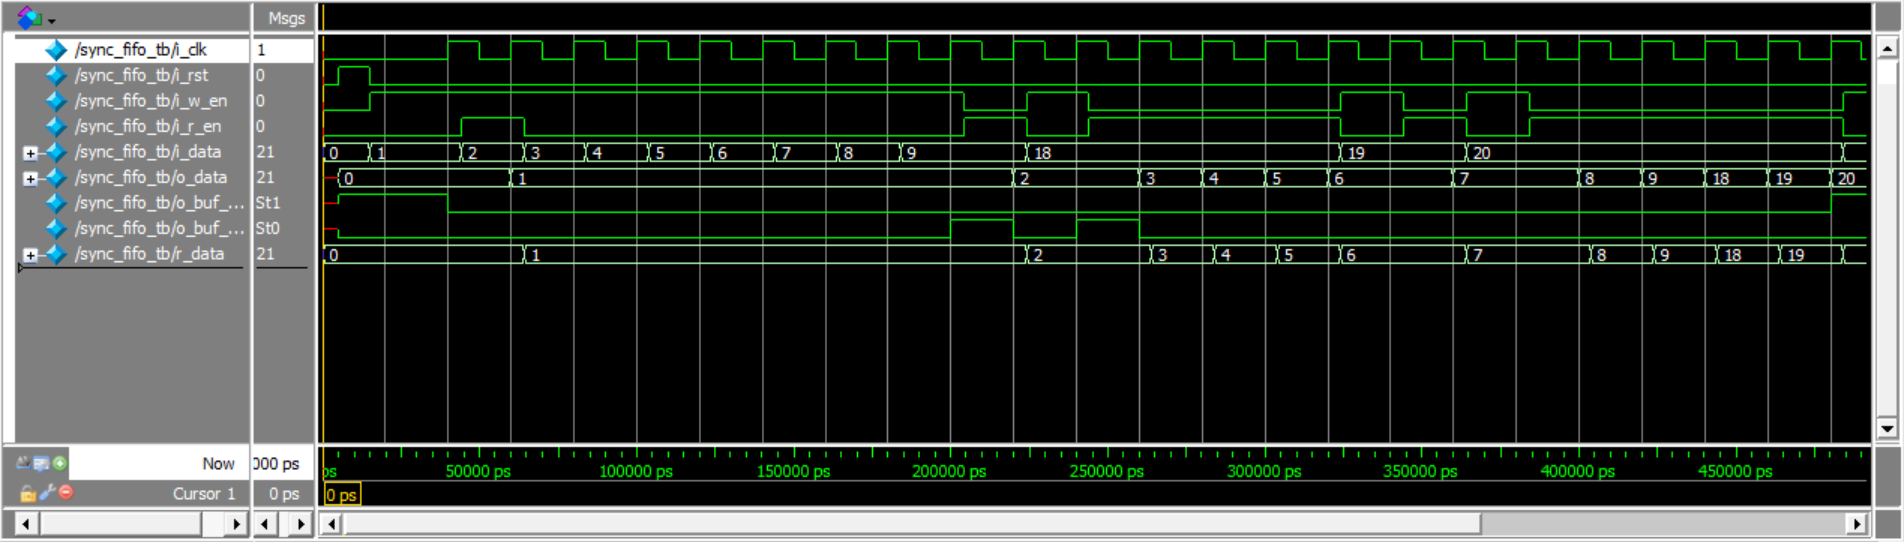Click the diamond icon of the o_buf row valued St1
1904x542 pixels.
(x=56, y=203)
